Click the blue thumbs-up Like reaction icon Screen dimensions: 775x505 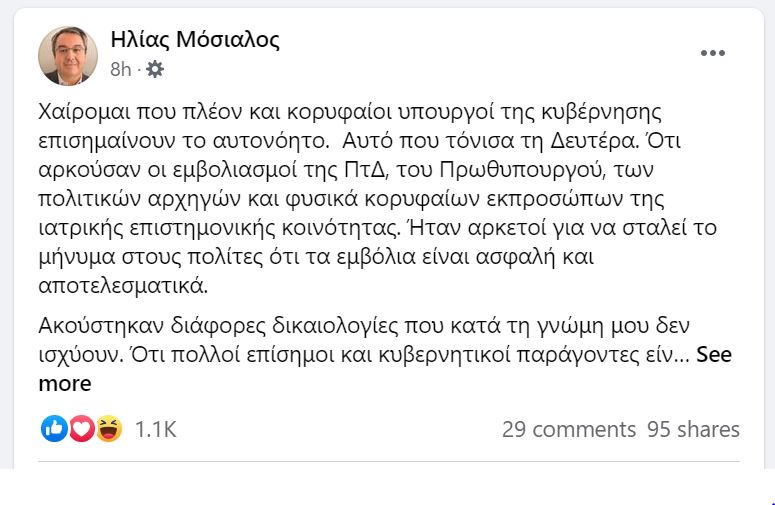tap(54, 428)
